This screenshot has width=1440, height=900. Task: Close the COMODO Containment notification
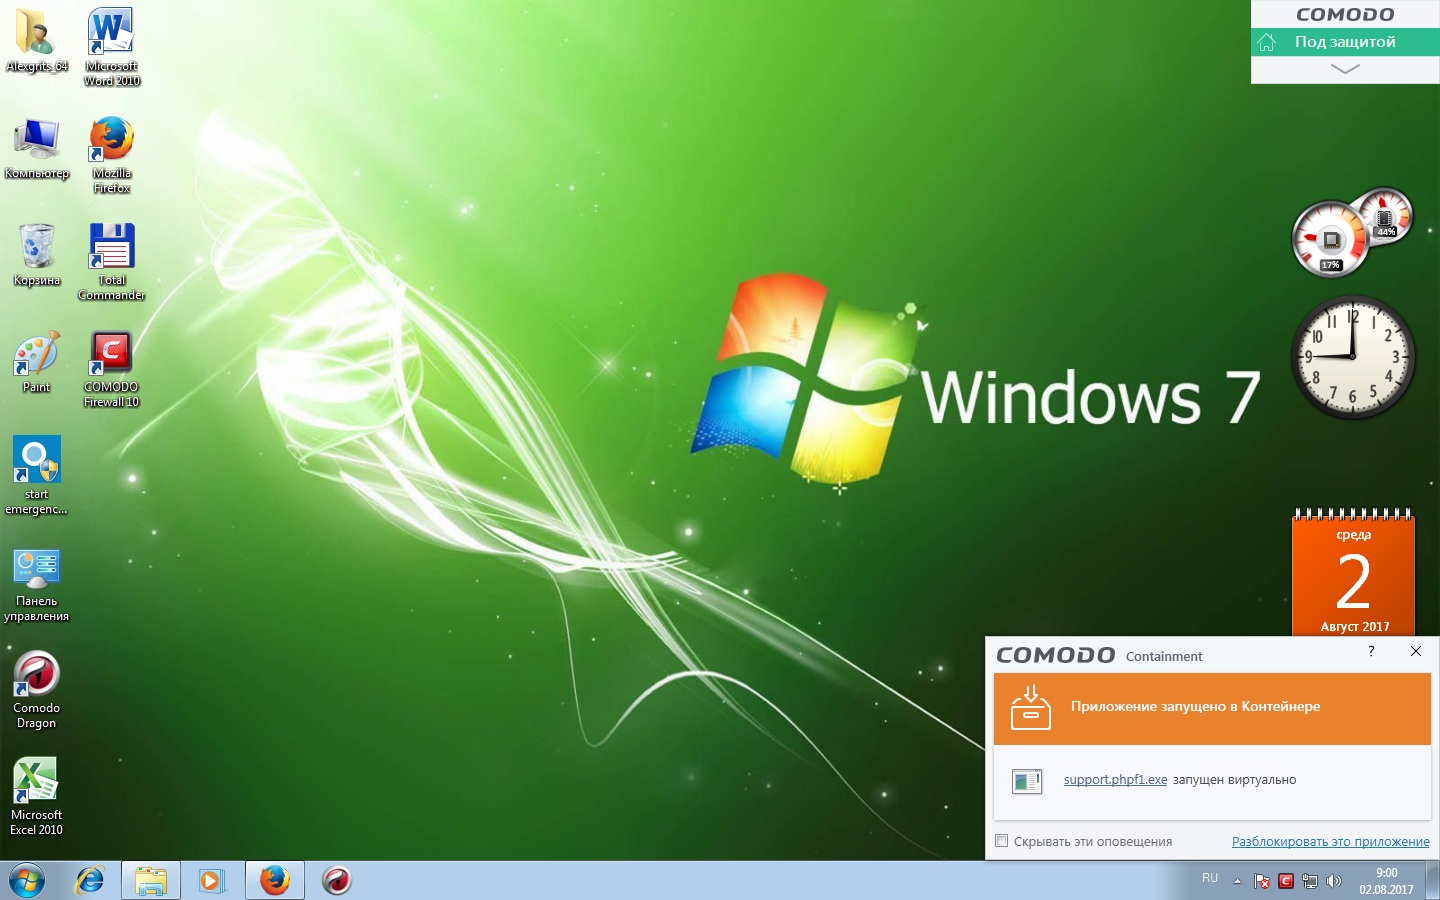pos(1416,651)
